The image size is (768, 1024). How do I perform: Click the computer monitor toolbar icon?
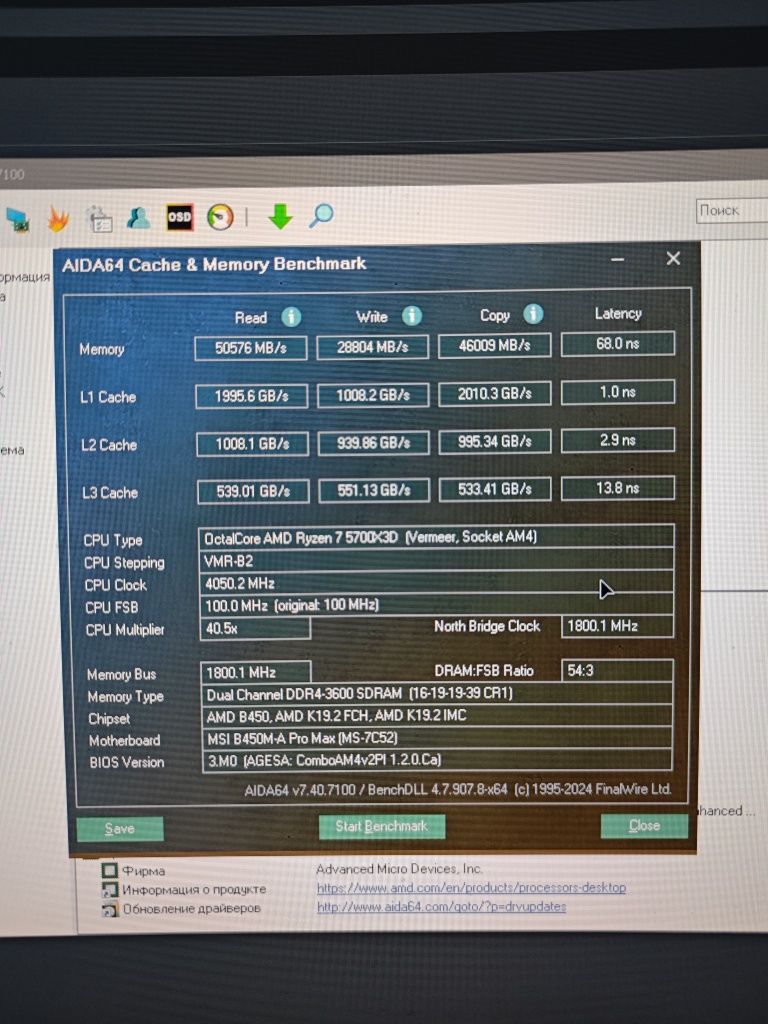[18, 220]
